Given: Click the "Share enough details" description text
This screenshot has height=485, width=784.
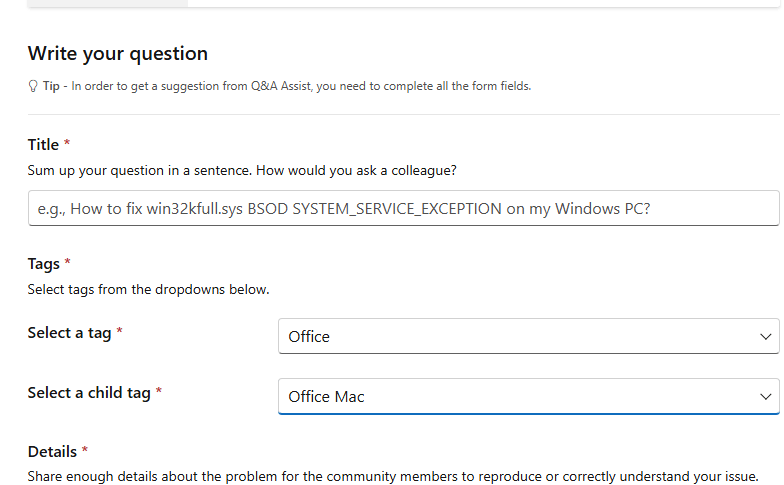Looking at the screenshot, I should 392,476.
